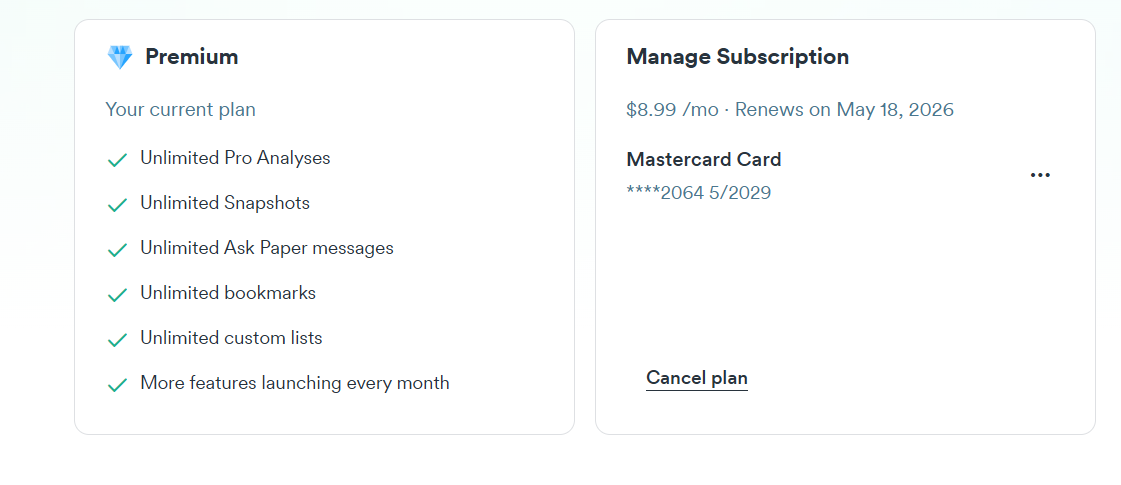
Task: Click the Unlimited Snapshots checkmark
Action: point(117,205)
